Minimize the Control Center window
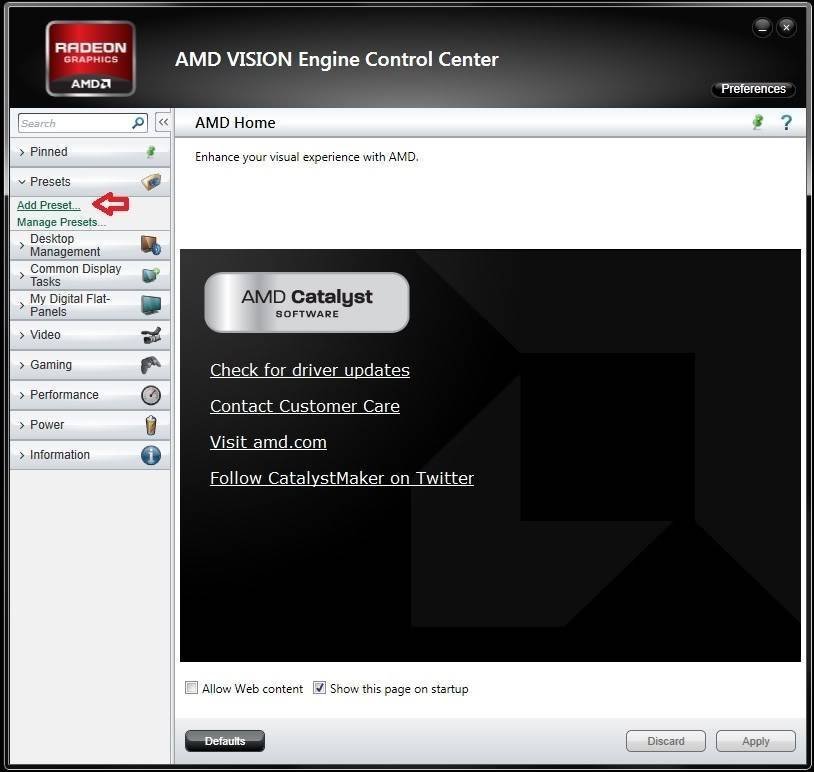The height and width of the screenshot is (772, 814). 762,27
